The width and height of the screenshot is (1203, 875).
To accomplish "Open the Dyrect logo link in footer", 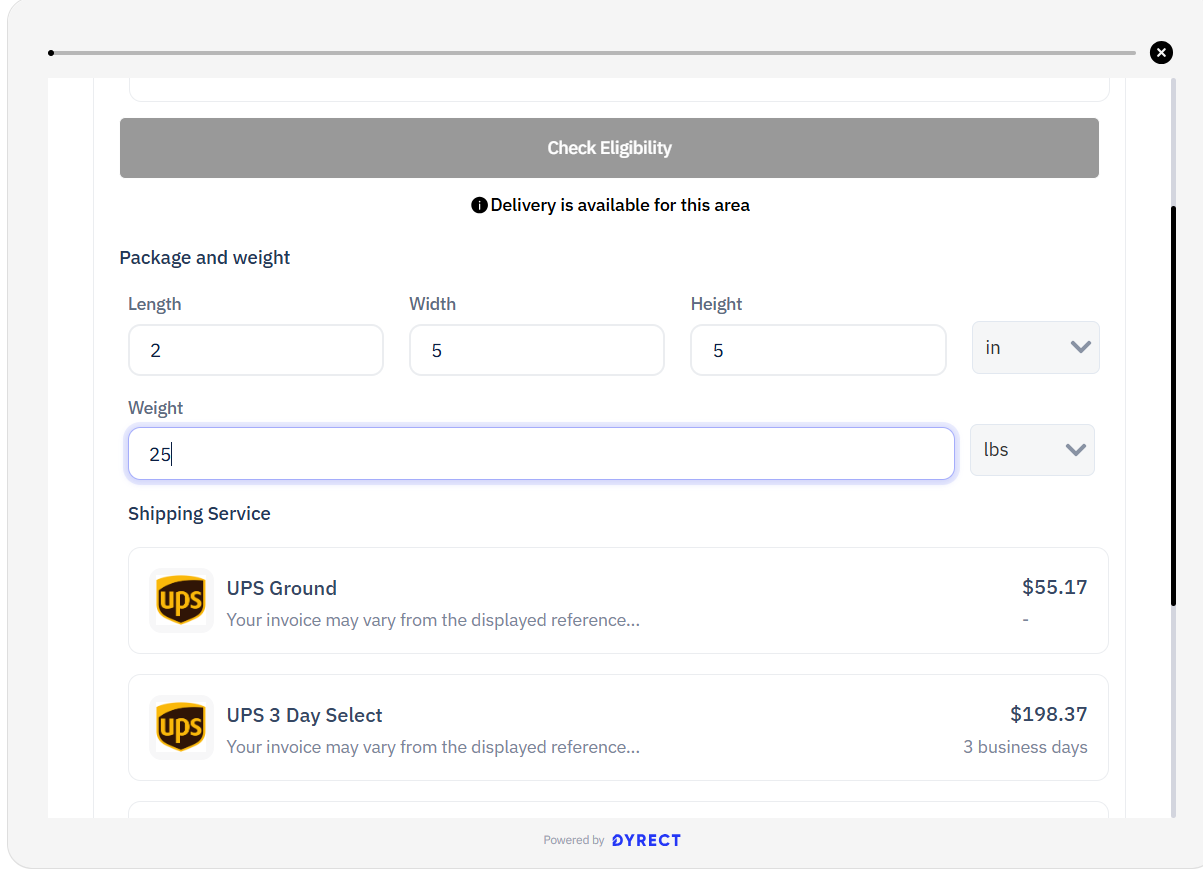I will pos(646,840).
